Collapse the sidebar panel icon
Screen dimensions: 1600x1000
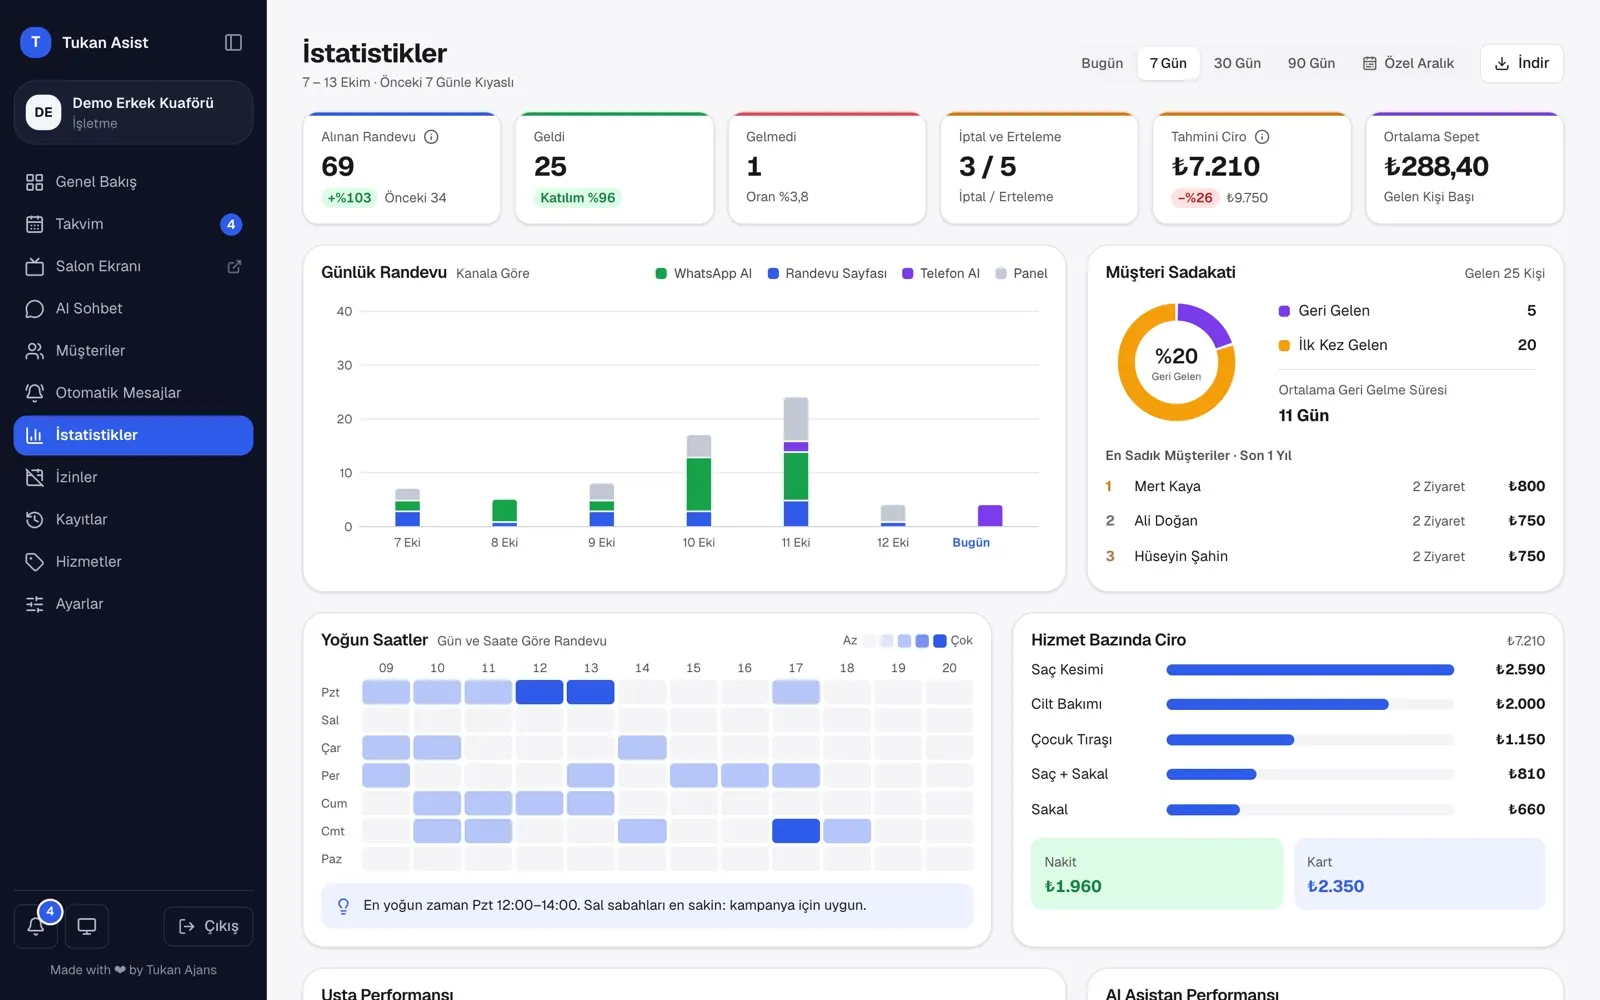click(x=233, y=42)
